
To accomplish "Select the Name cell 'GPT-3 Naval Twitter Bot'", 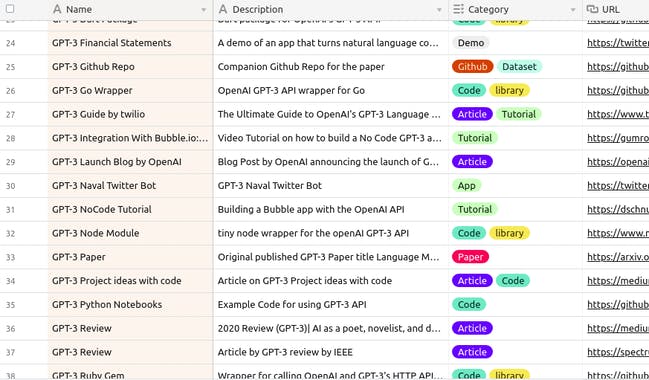I will 130,186.
